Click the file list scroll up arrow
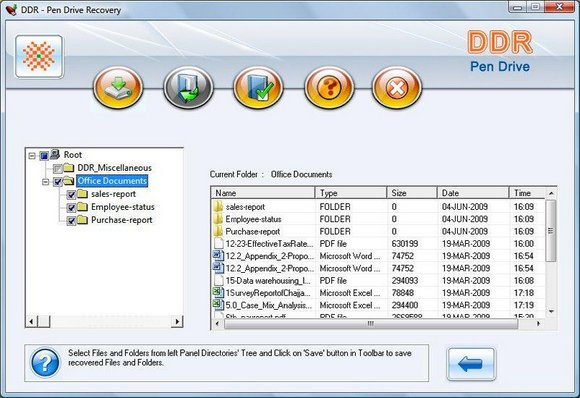 [x=551, y=193]
